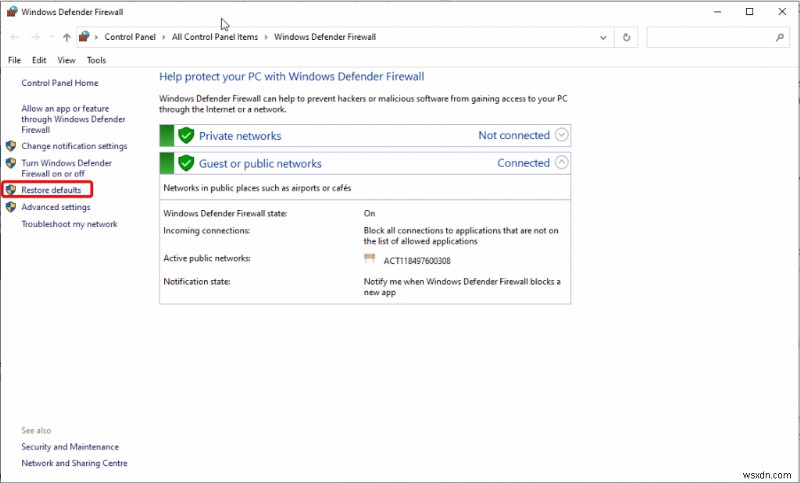This screenshot has width=800, height=483.
Task: Click the Connected status text
Action: [523, 163]
